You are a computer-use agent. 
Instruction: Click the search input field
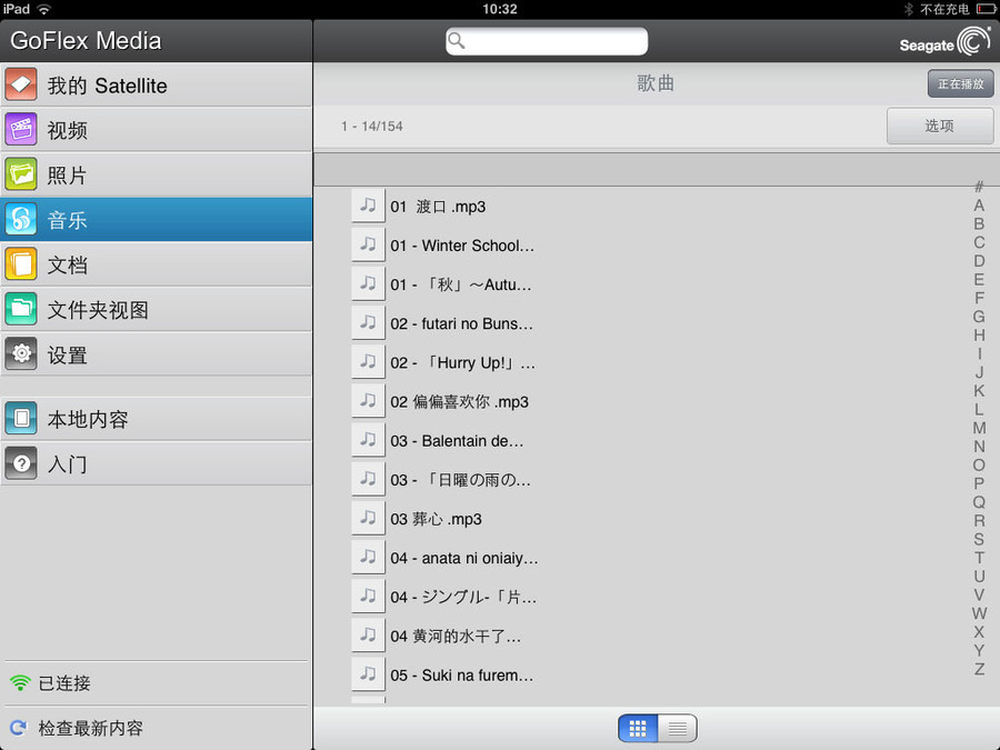tap(547, 41)
